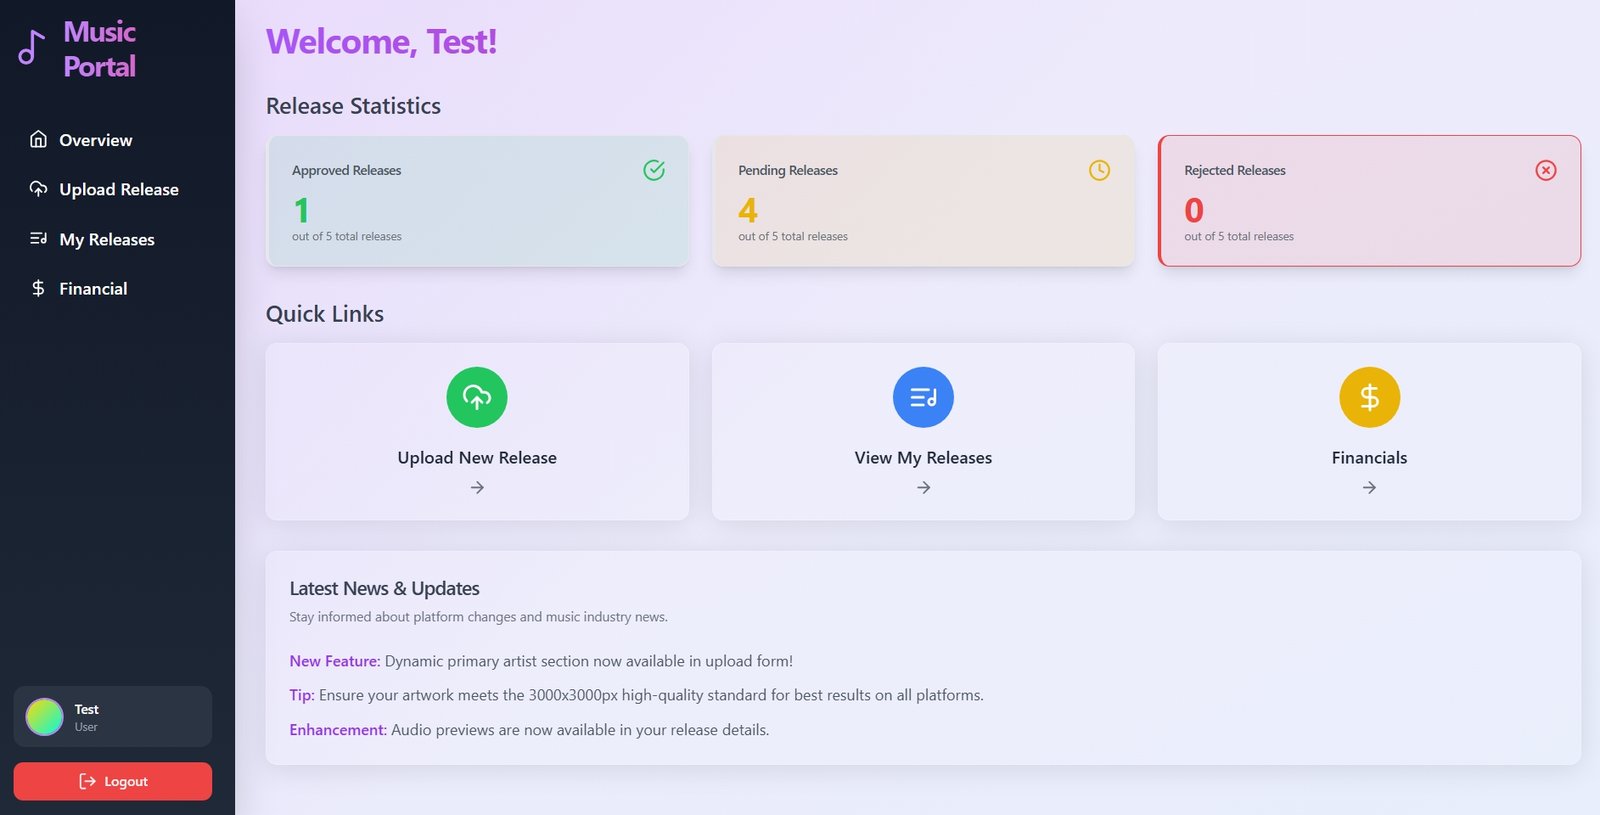Click the arrow under Financials

point(1369,488)
